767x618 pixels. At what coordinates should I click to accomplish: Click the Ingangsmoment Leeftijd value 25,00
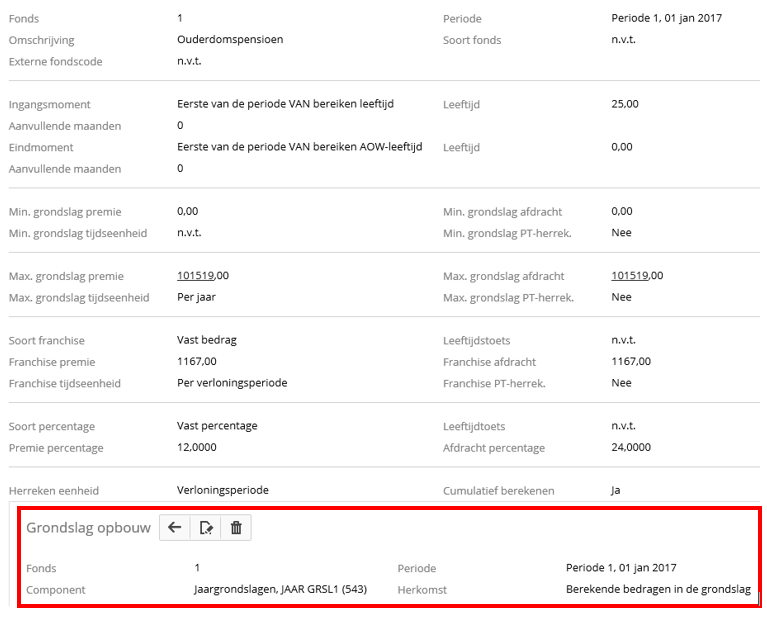tap(625, 104)
